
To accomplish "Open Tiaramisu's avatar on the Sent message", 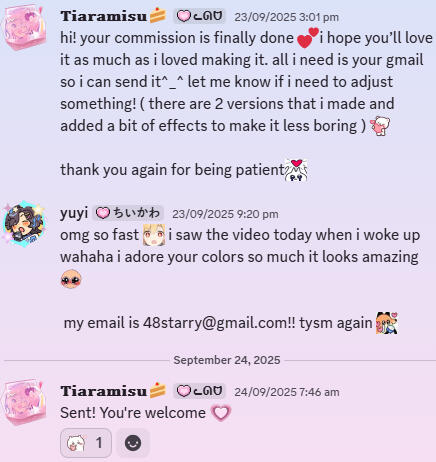I will pos(25,403).
